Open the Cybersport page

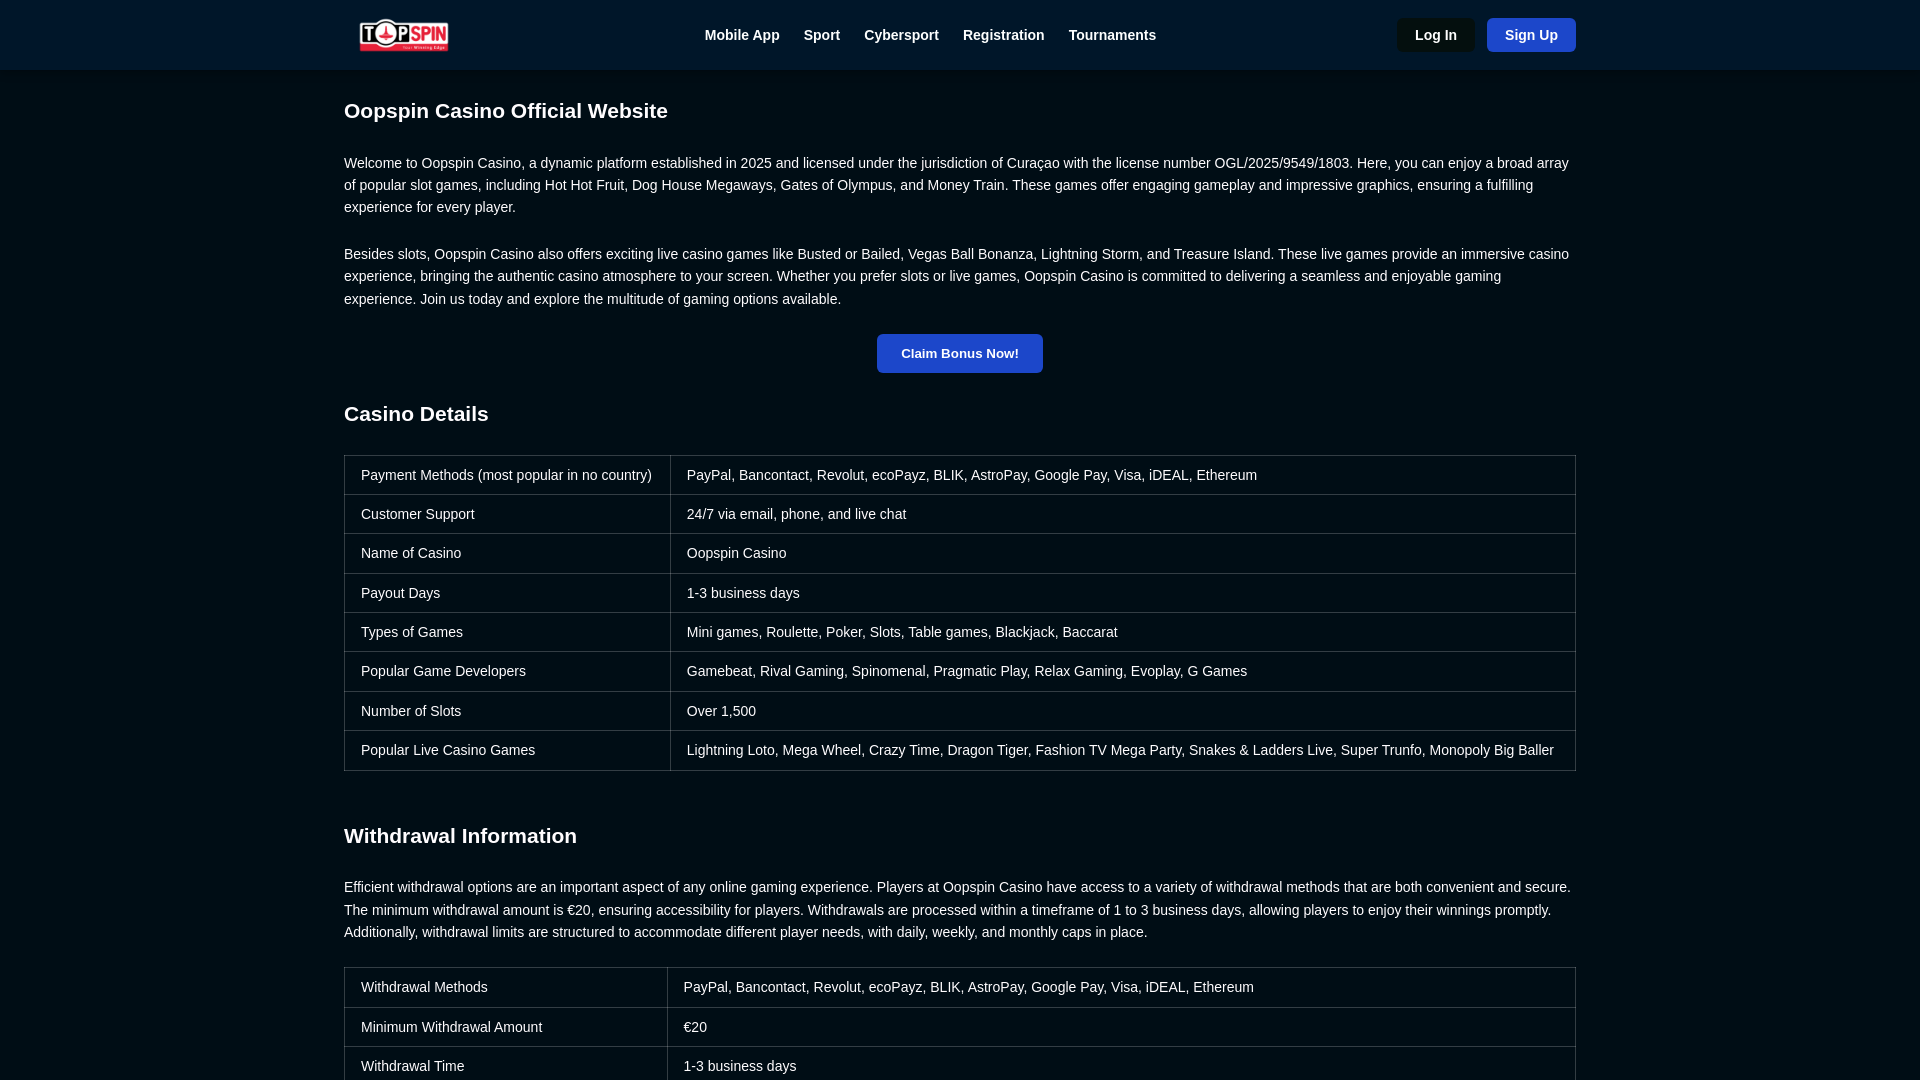(x=901, y=35)
